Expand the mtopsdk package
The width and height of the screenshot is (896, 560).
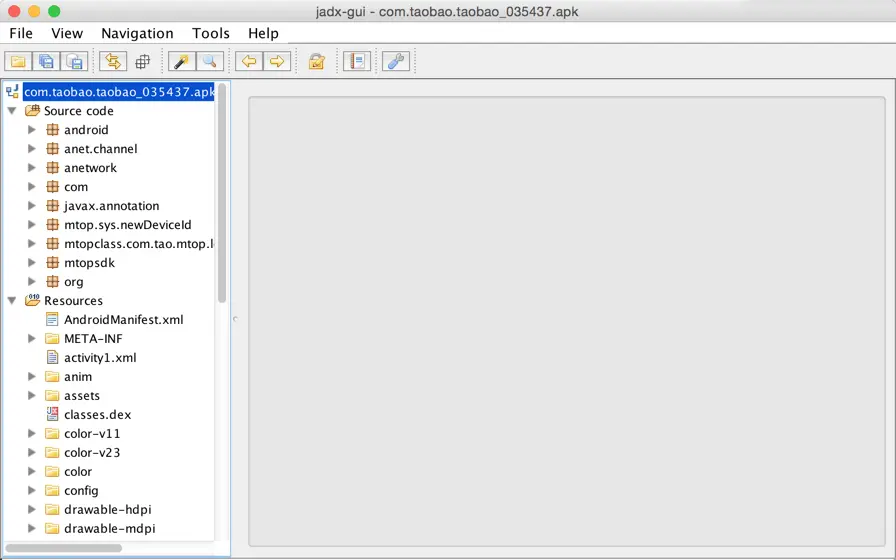pos(32,263)
